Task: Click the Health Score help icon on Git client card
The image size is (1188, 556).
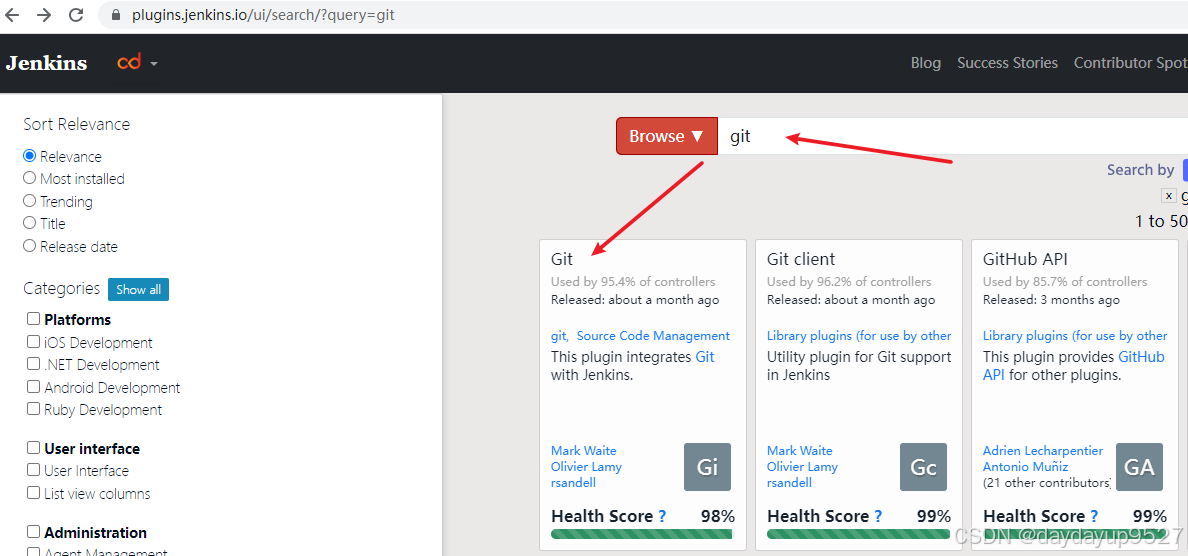Action: click(x=878, y=516)
